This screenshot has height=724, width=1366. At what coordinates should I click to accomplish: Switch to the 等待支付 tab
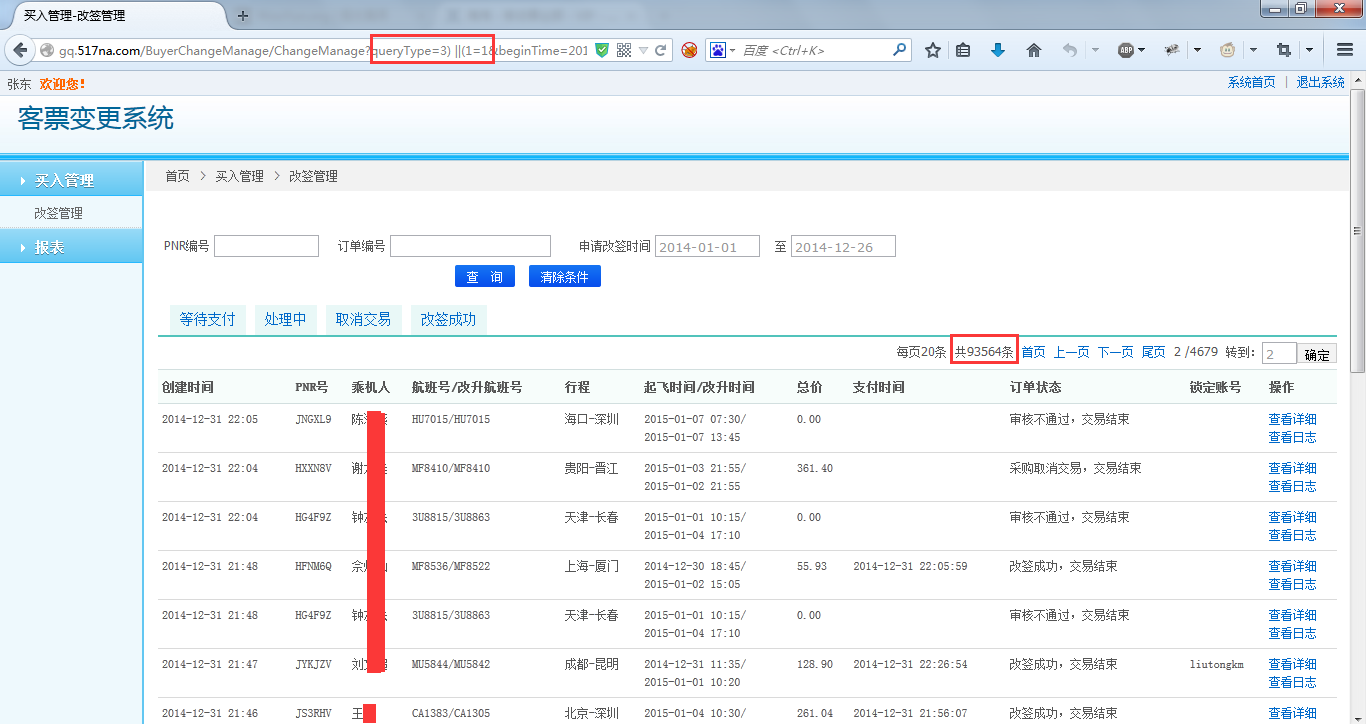(x=207, y=319)
